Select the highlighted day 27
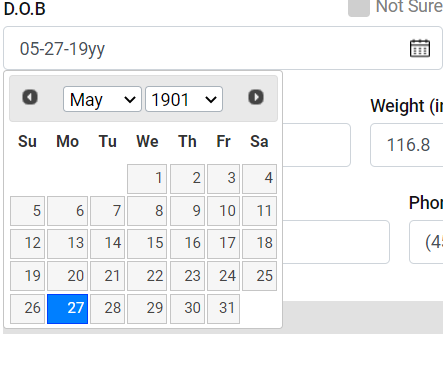The image size is (443, 365). point(67,309)
